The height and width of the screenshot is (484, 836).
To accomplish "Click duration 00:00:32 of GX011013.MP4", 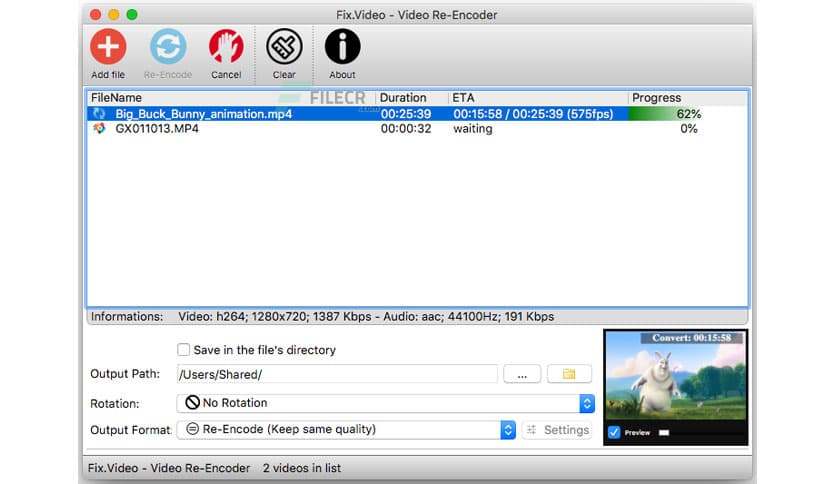I will (406, 128).
